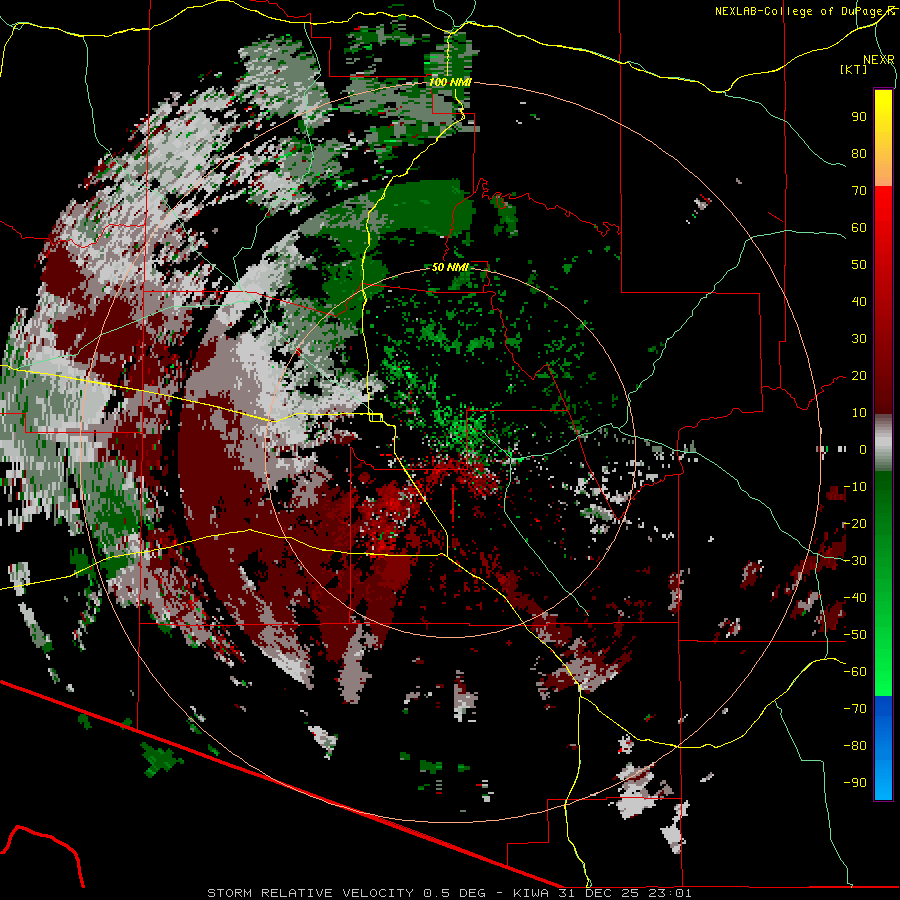This screenshot has height=900, width=900.
Task: Click the -10 value on the velocity scale
Action: point(855,487)
